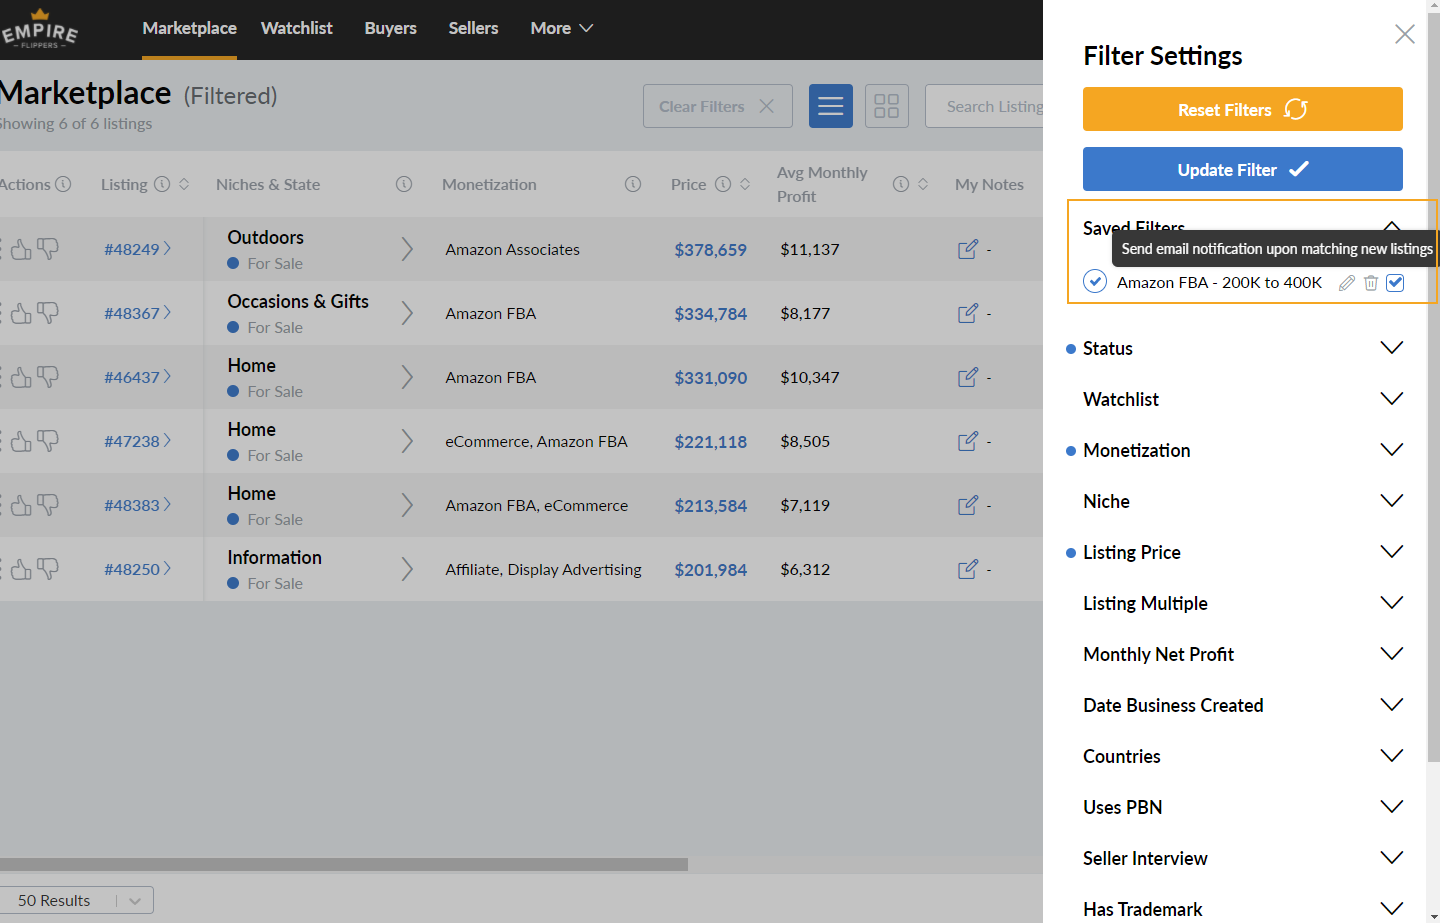The image size is (1440, 923).
Task: Edit notes for listing #48250
Action: click(968, 569)
